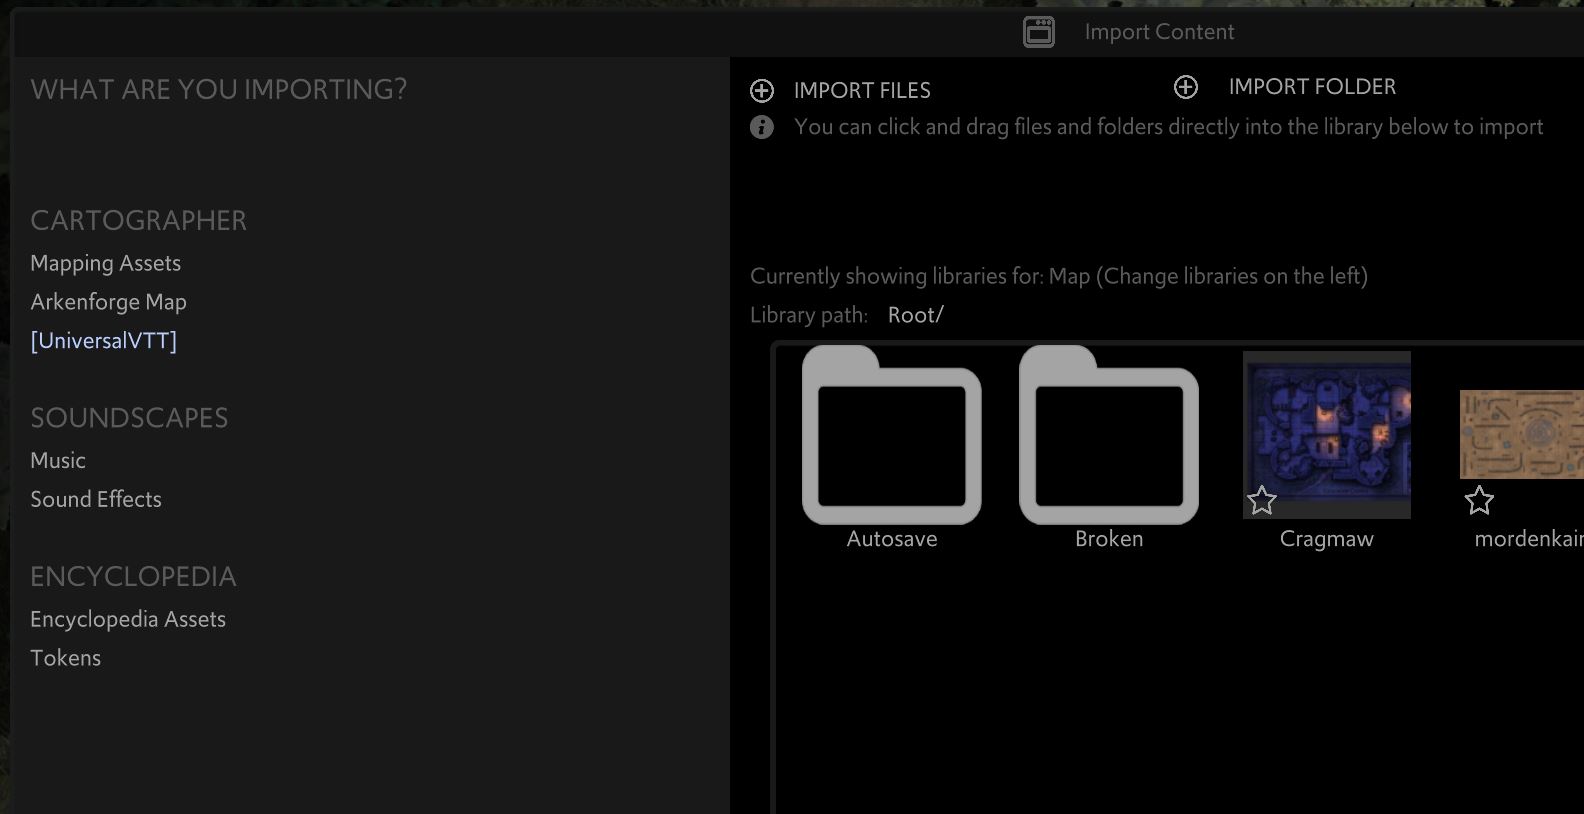Viewport: 1584px width, 814px height.
Task: Open the Broken folder icon
Action: 1108,436
